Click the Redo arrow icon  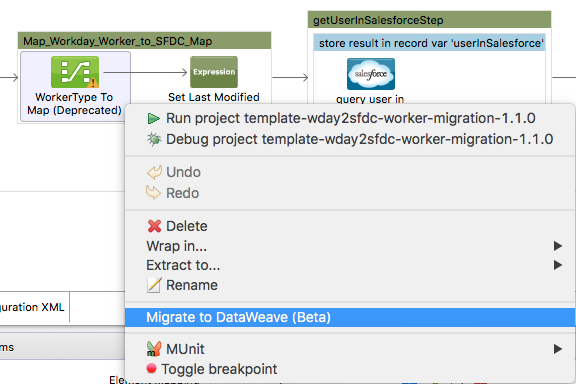153,193
